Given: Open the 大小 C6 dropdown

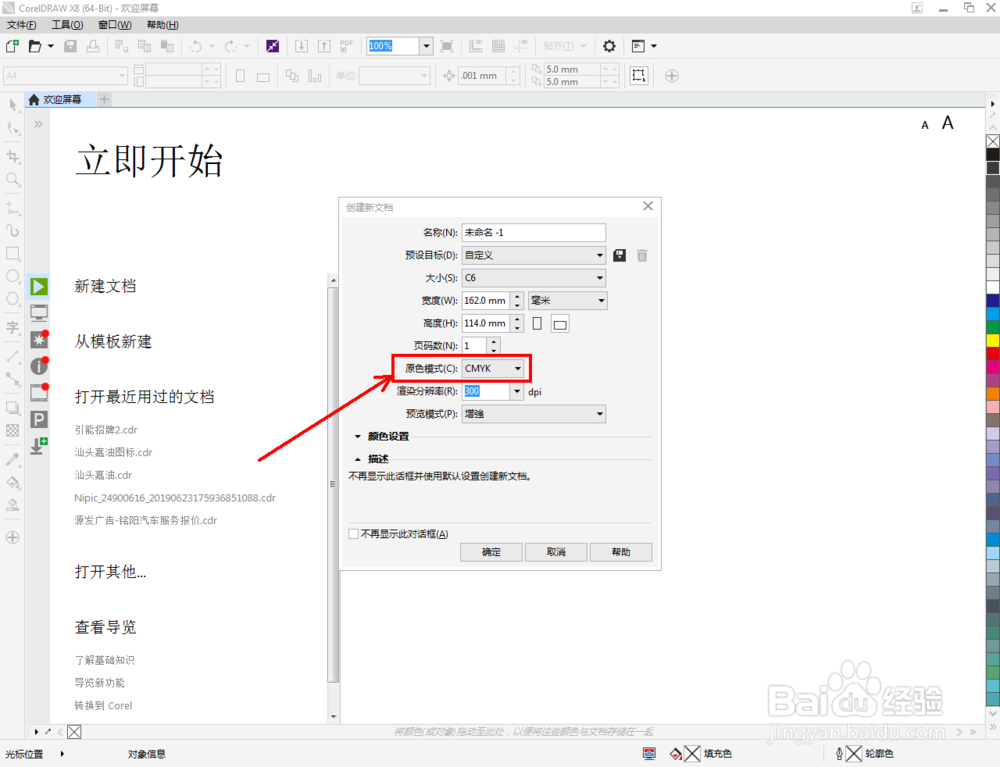Looking at the screenshot, I should (534, 278).
